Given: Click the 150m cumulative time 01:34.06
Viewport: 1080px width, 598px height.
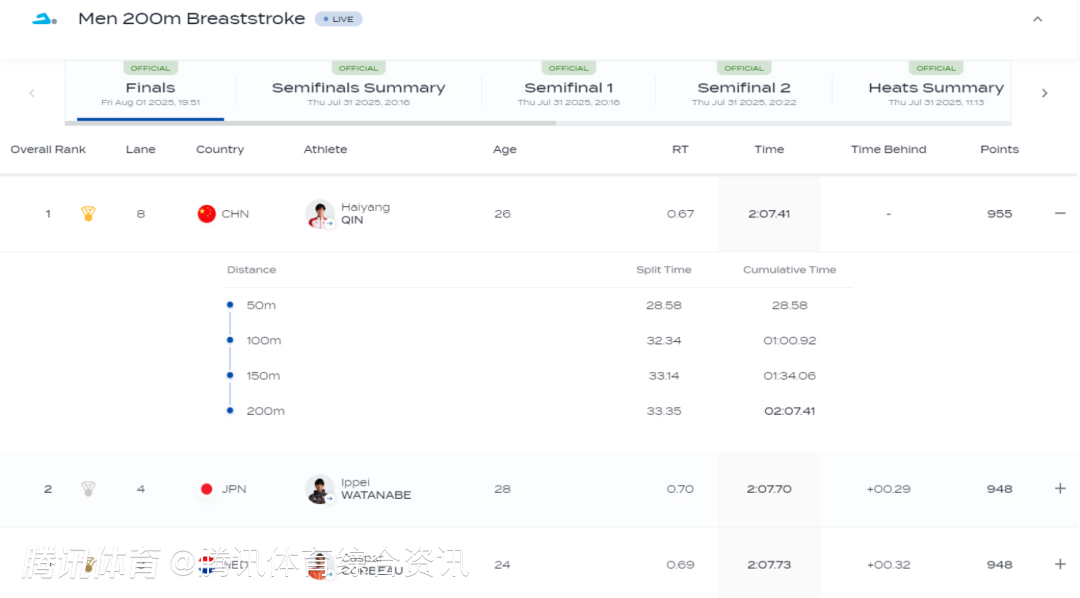Looking at the screenshot, I should [x=789, y=375].
